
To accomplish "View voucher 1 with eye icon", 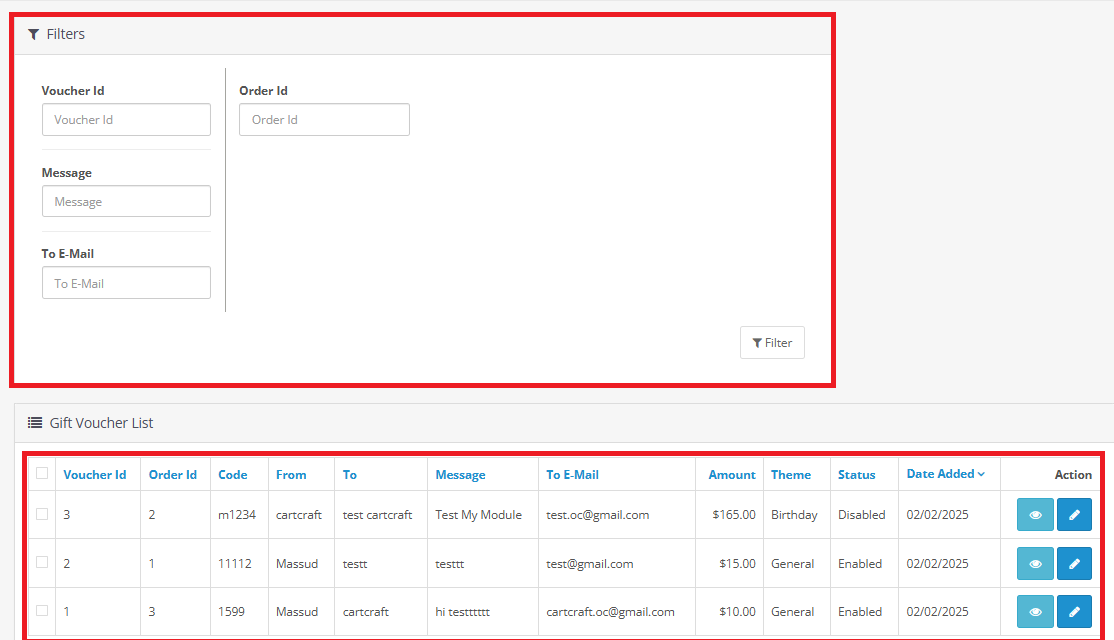I will click(x=1035, y=612).
